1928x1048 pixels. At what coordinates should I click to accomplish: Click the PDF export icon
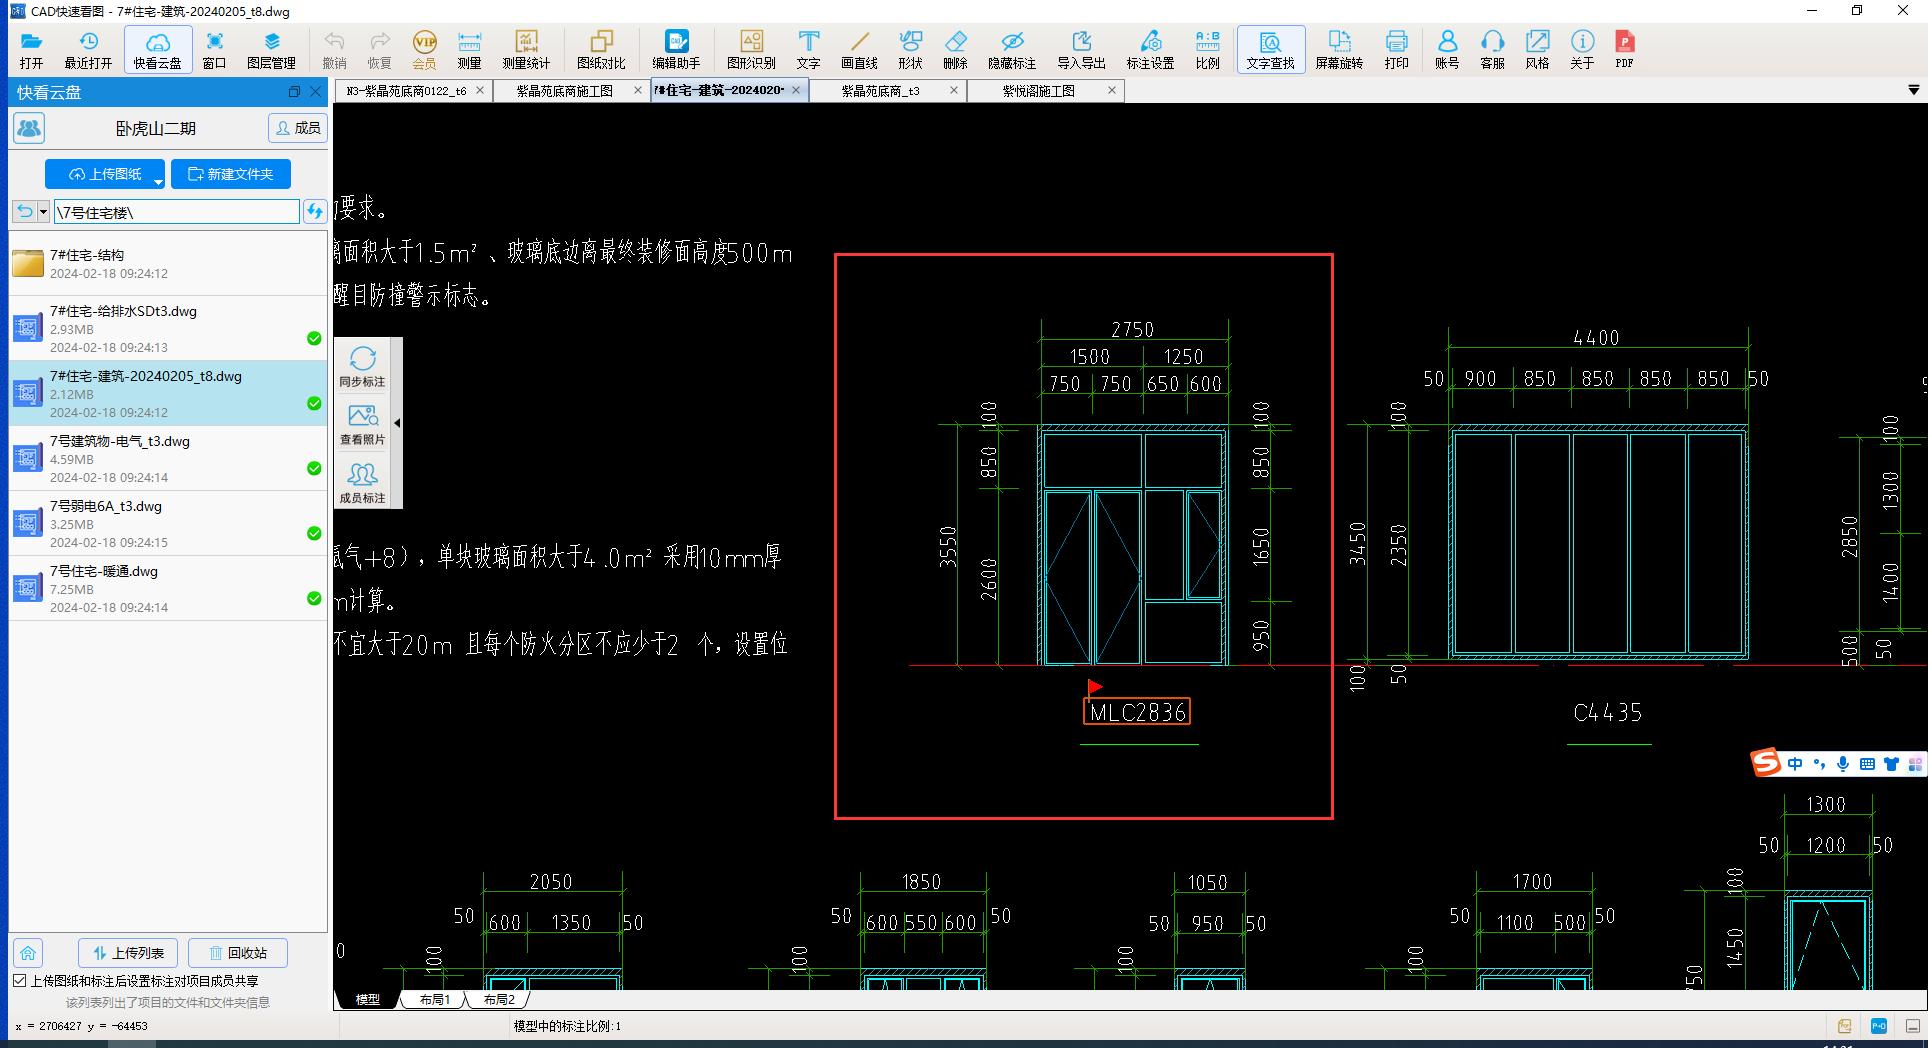coord(1625,50)
